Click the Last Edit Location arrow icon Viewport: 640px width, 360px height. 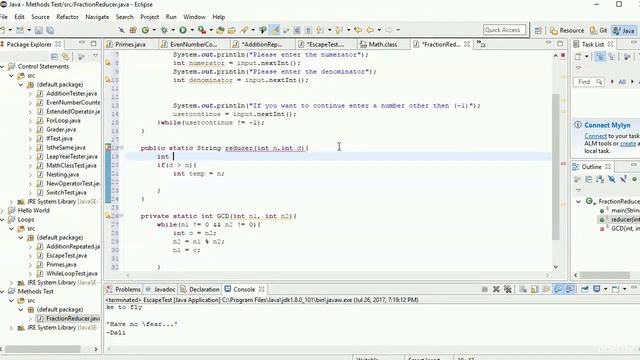pos(358,30)
